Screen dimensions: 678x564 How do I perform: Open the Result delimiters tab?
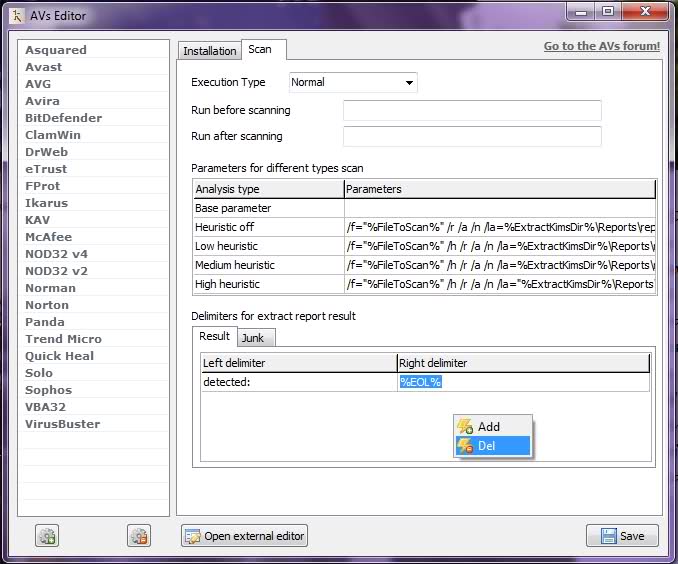(x=214, y=336)
